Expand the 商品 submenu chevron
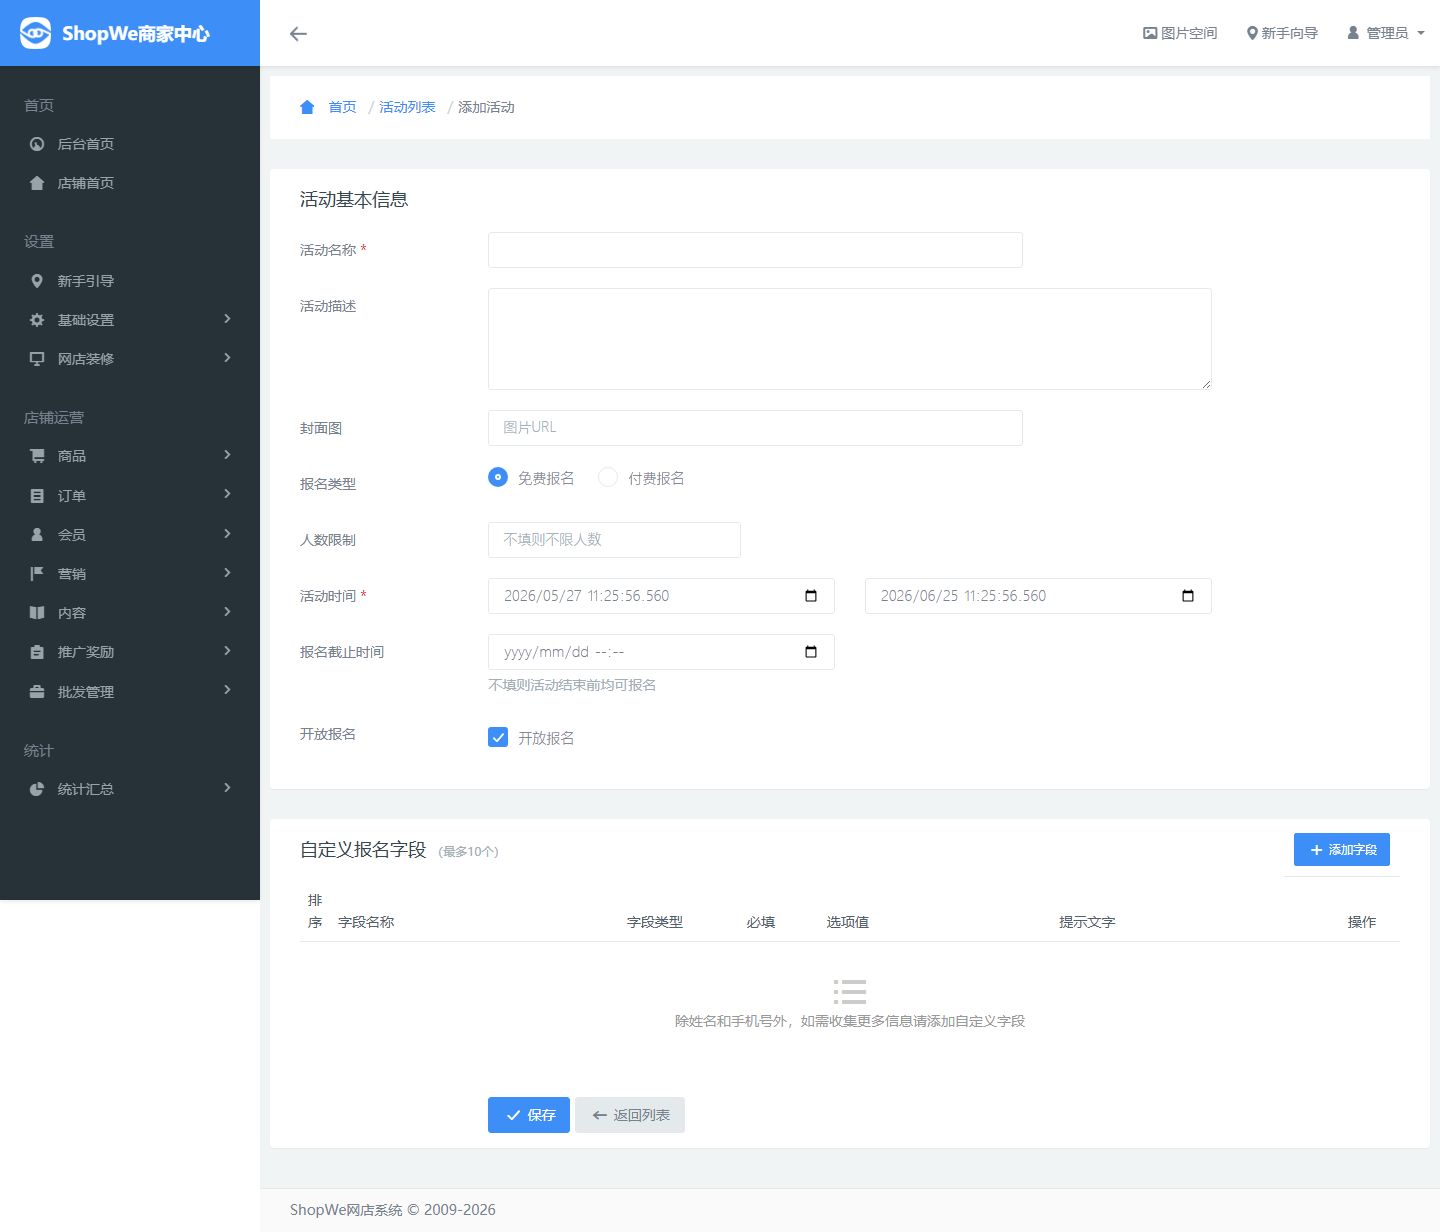The height and width of the screenshot is (1232, 1440). pyautogui.click(x=228, y=455)
